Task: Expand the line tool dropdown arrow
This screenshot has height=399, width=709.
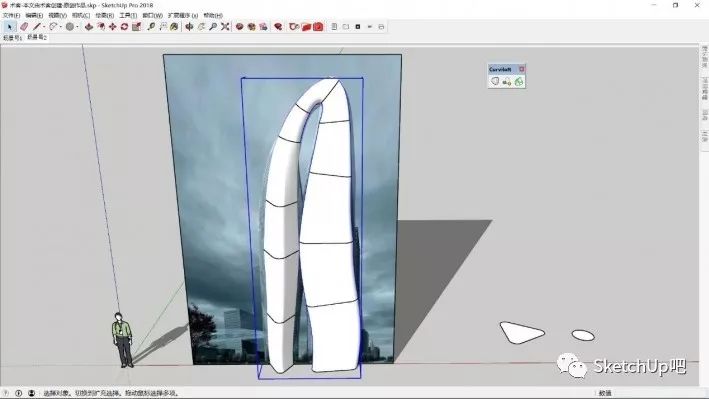Action: click(44, 27)
